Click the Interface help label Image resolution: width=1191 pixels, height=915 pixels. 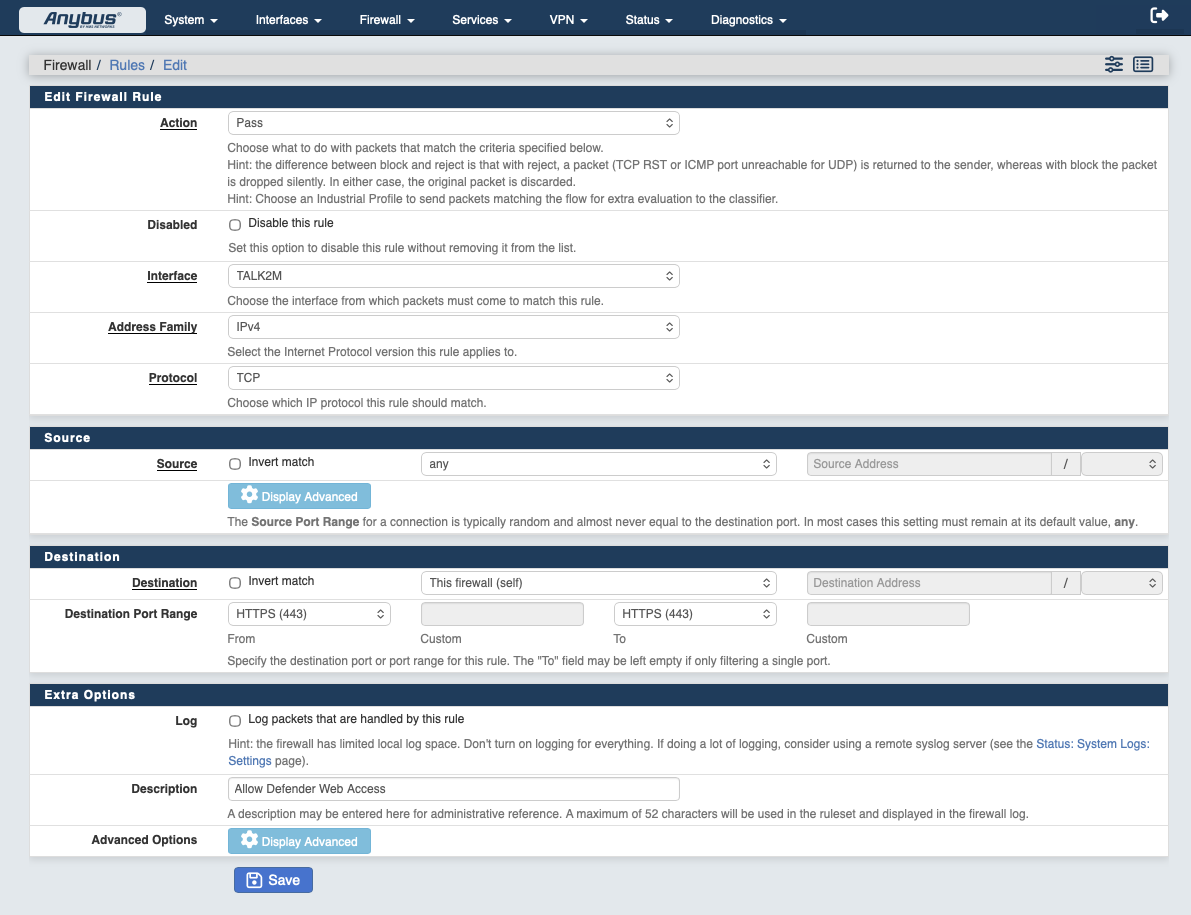point(172,276)
